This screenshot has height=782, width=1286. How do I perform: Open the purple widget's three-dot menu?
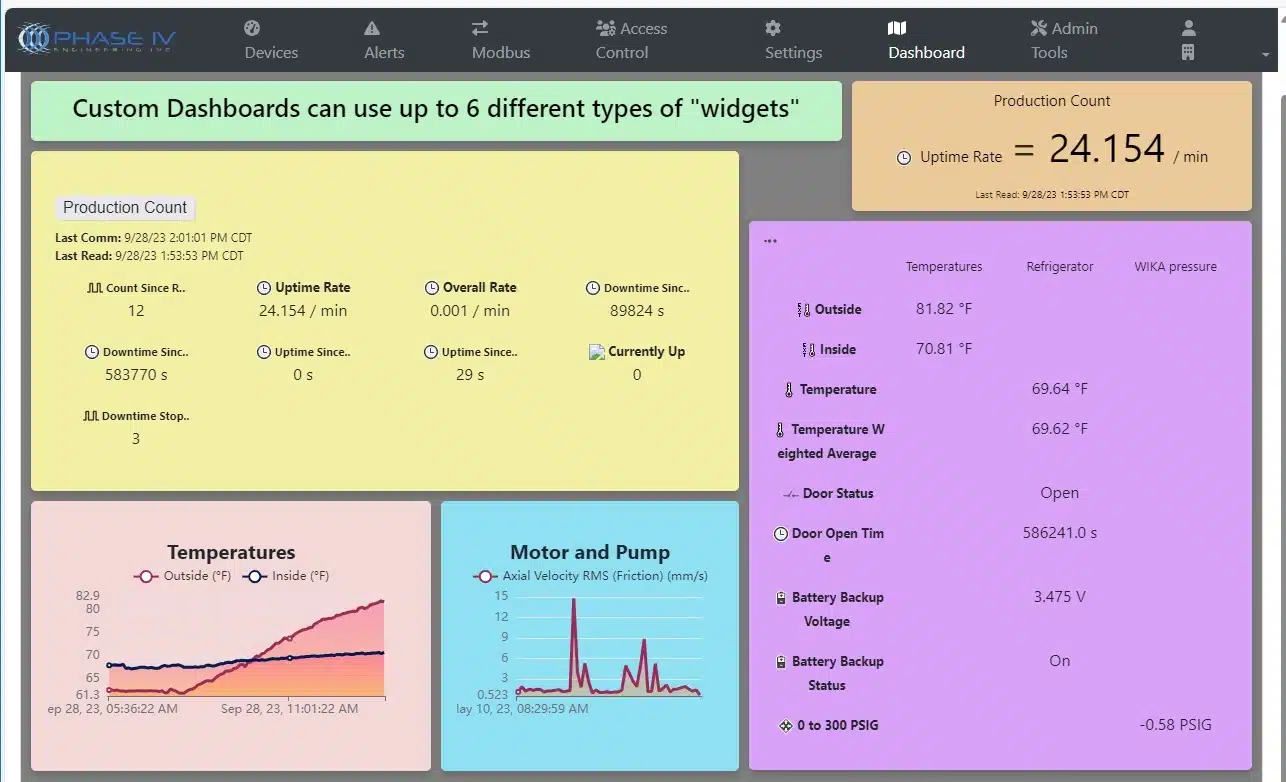pyautogui.click(x=770, y=241)
